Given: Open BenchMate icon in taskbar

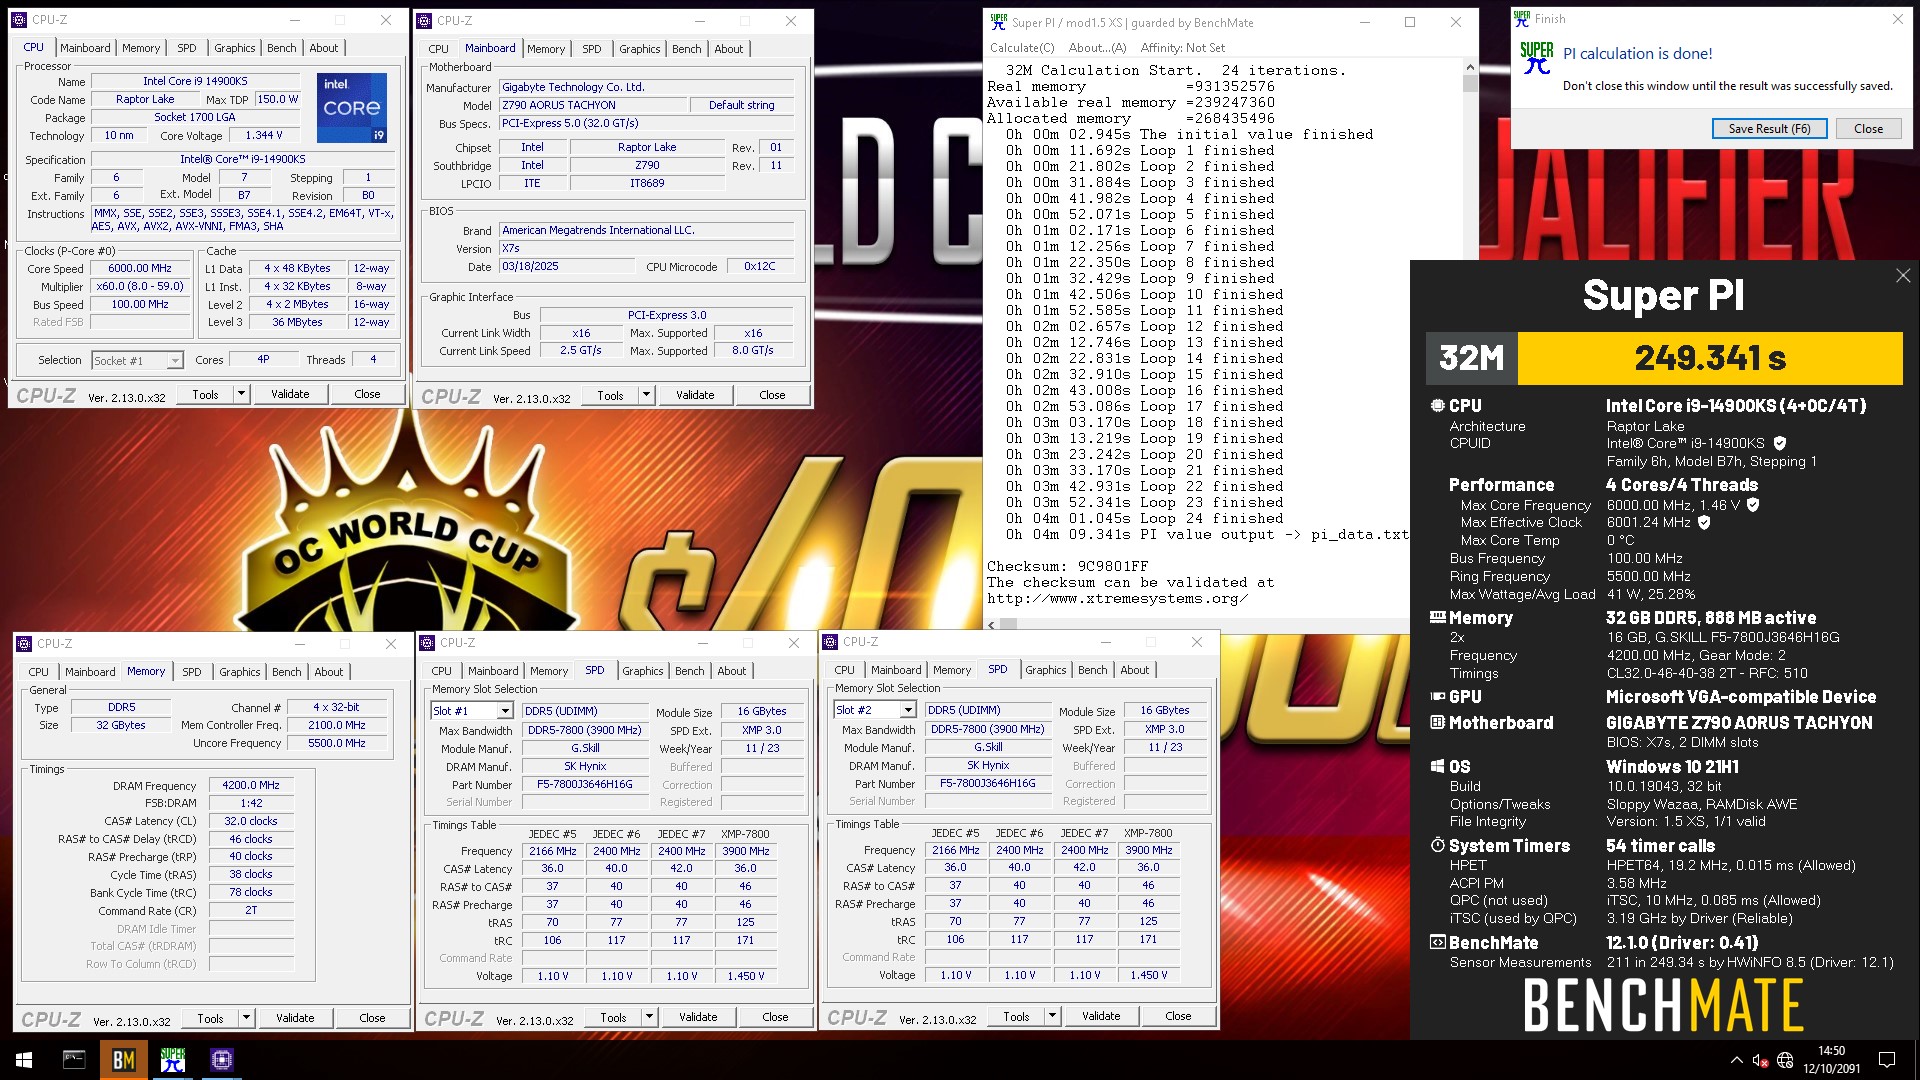Looking at the screenshot, I should (x=123, y=1060).
